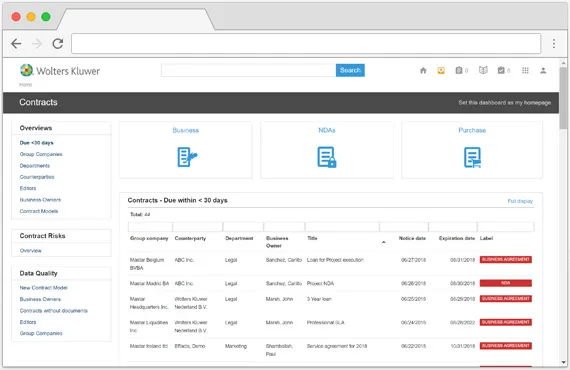Click the Wolters Kluwer logo
The width and height of the screenshot is (570, 370).
point(60,71)
